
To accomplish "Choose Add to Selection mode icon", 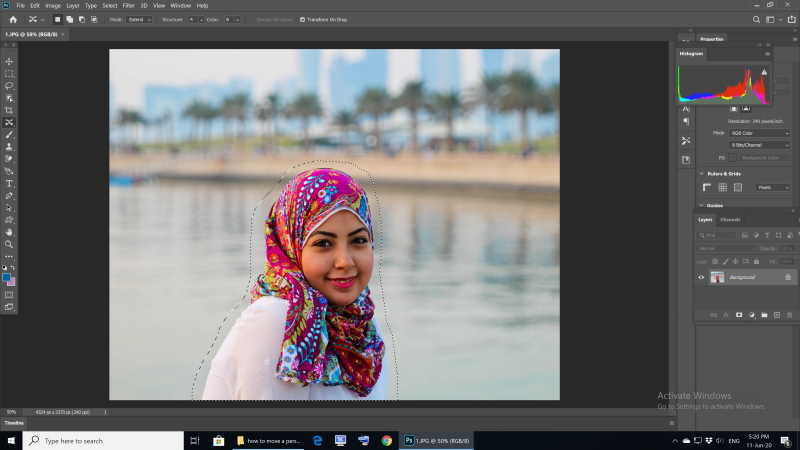I will click(x=69, y=19).
